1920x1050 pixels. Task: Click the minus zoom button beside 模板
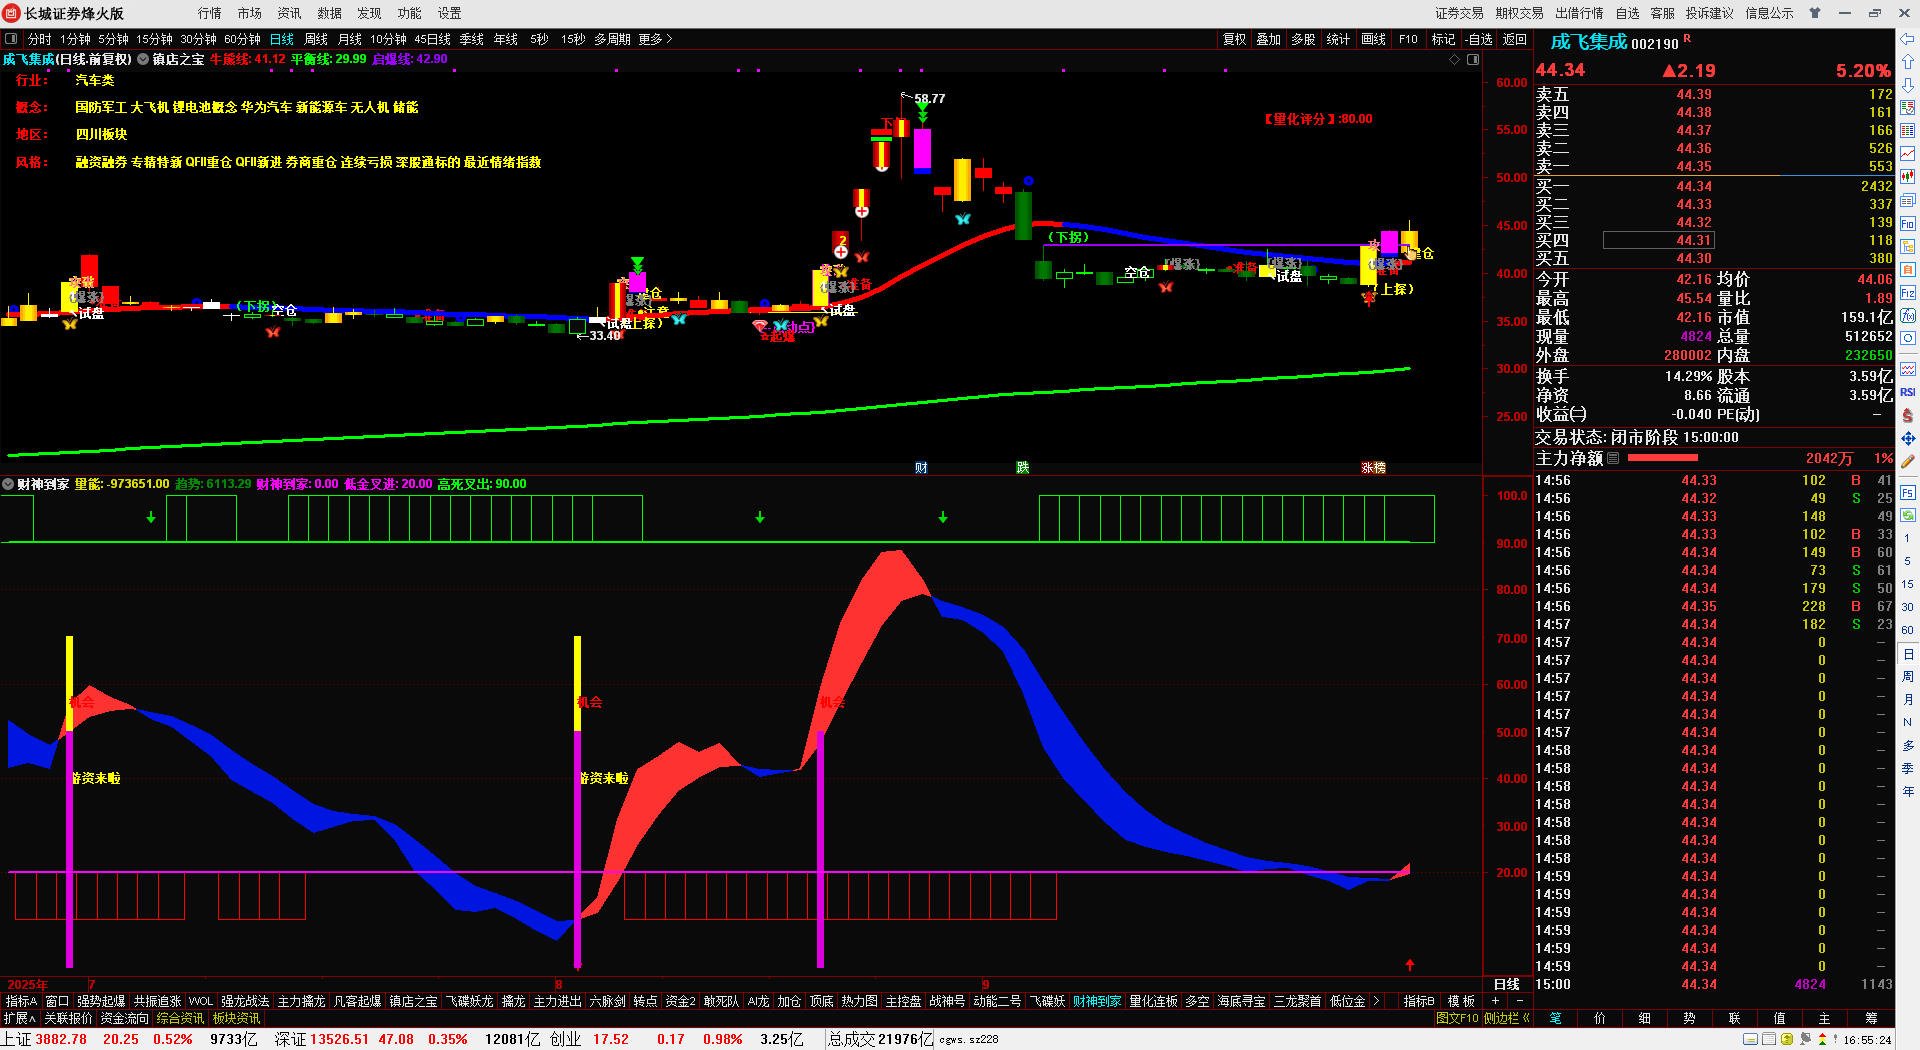click(x=1520, y=1001)
